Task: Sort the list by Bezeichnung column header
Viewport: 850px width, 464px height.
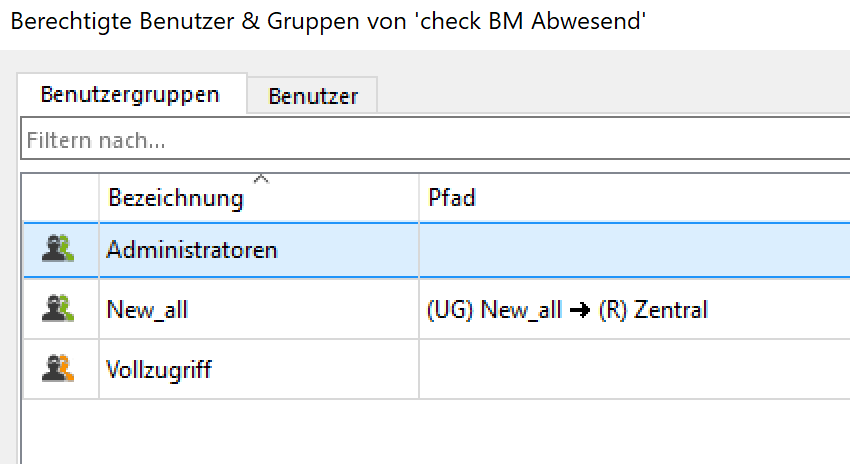Action: 176,198
